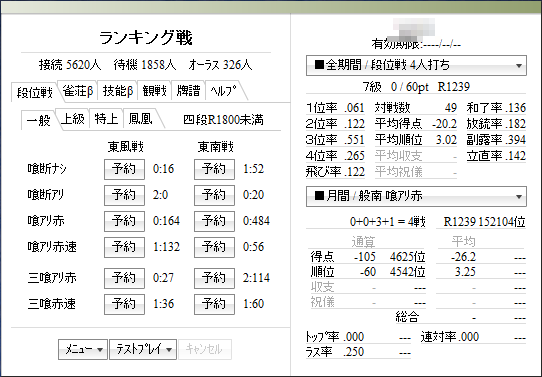Click the 3位率 .551 stat
Viewport: 542px width, 377px height.
click(x=335, y=140)
